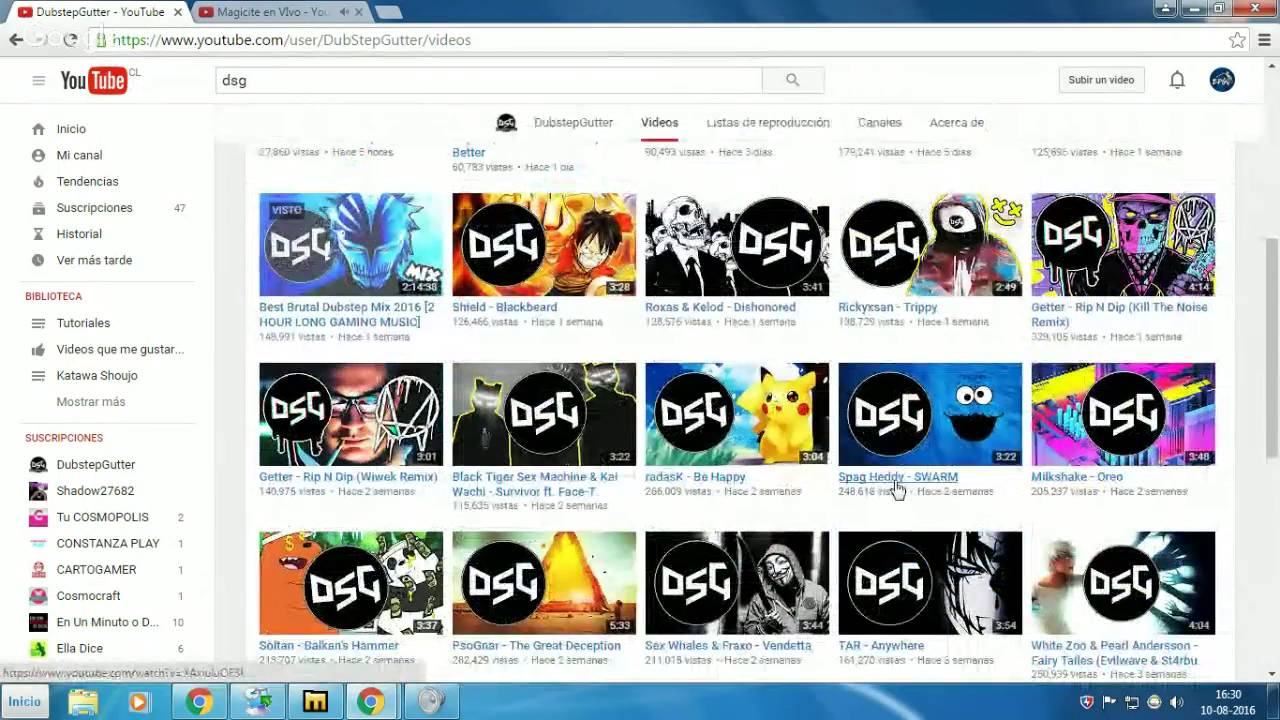Bookmark this page with the star icon
The width and height of the screenshot is (1280, 720).
click(x=1237, y=40)
